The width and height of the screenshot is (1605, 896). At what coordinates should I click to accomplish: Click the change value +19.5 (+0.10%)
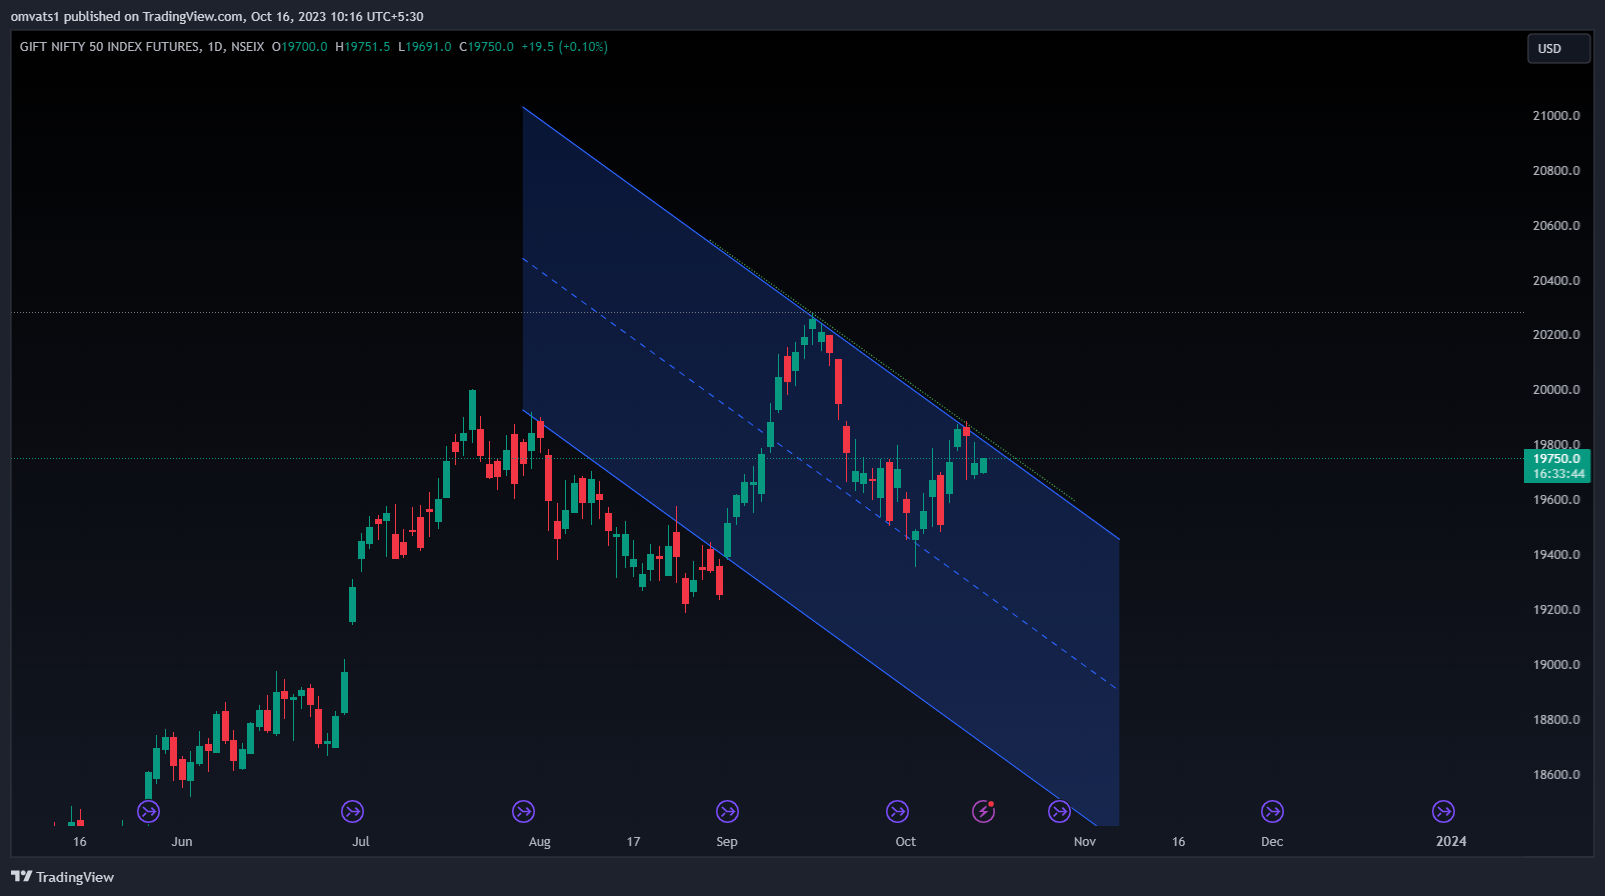[x=565, y=47]
